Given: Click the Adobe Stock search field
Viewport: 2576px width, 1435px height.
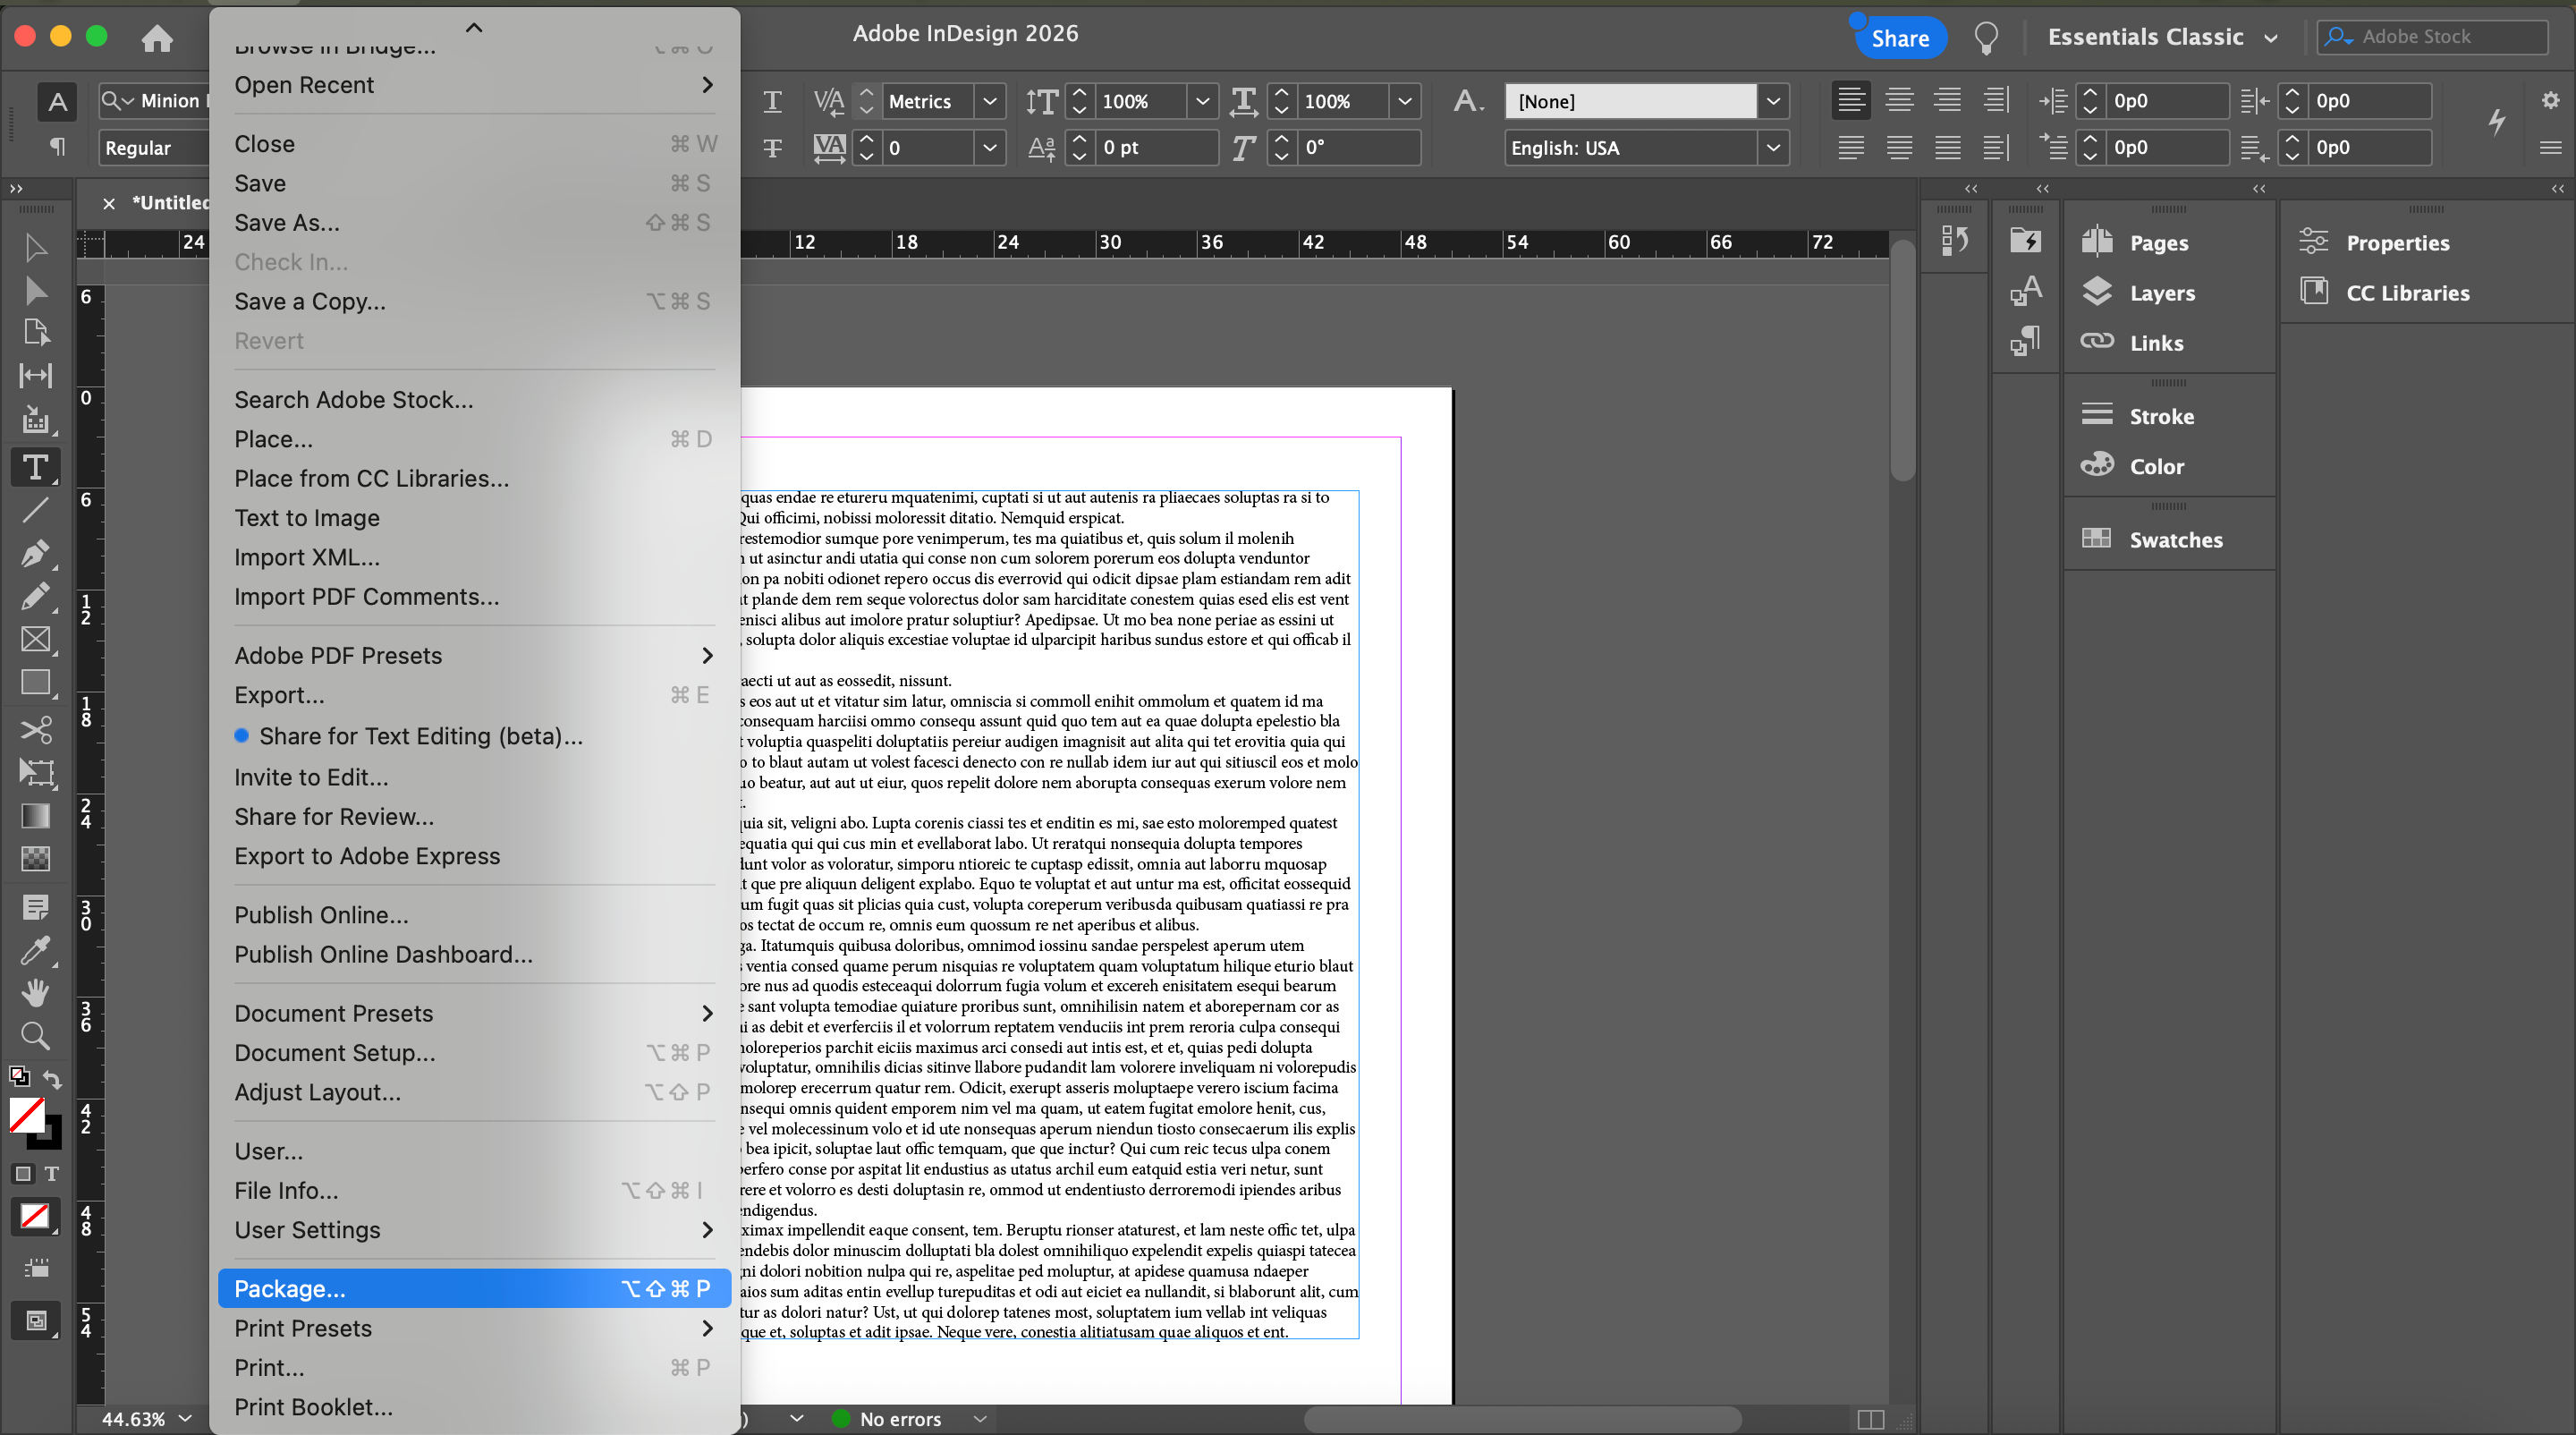Looking at the screenshot, I should coord(2440,37).
